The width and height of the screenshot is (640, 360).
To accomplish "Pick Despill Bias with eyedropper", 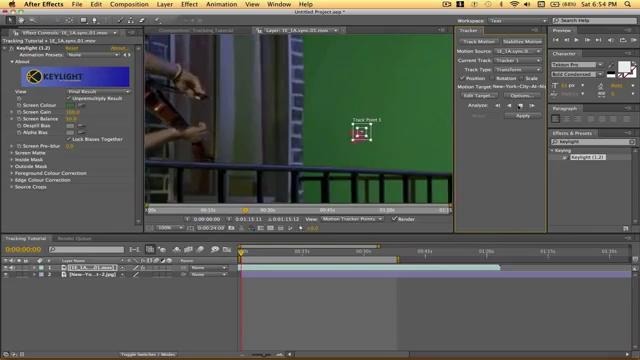I will [81, 126].
